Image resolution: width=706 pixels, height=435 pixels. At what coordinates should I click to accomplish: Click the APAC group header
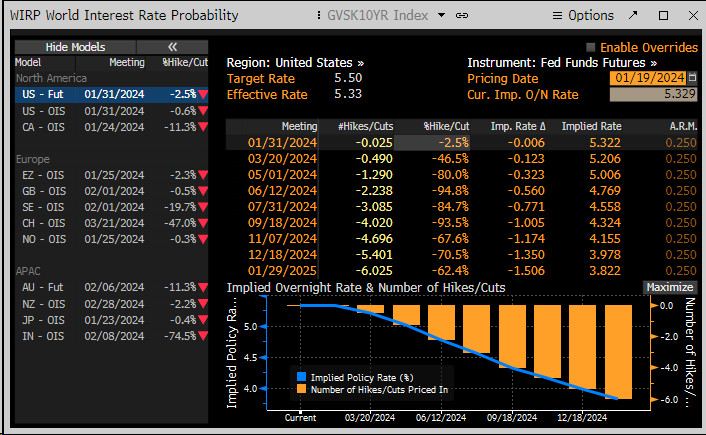tap(28, 271)
